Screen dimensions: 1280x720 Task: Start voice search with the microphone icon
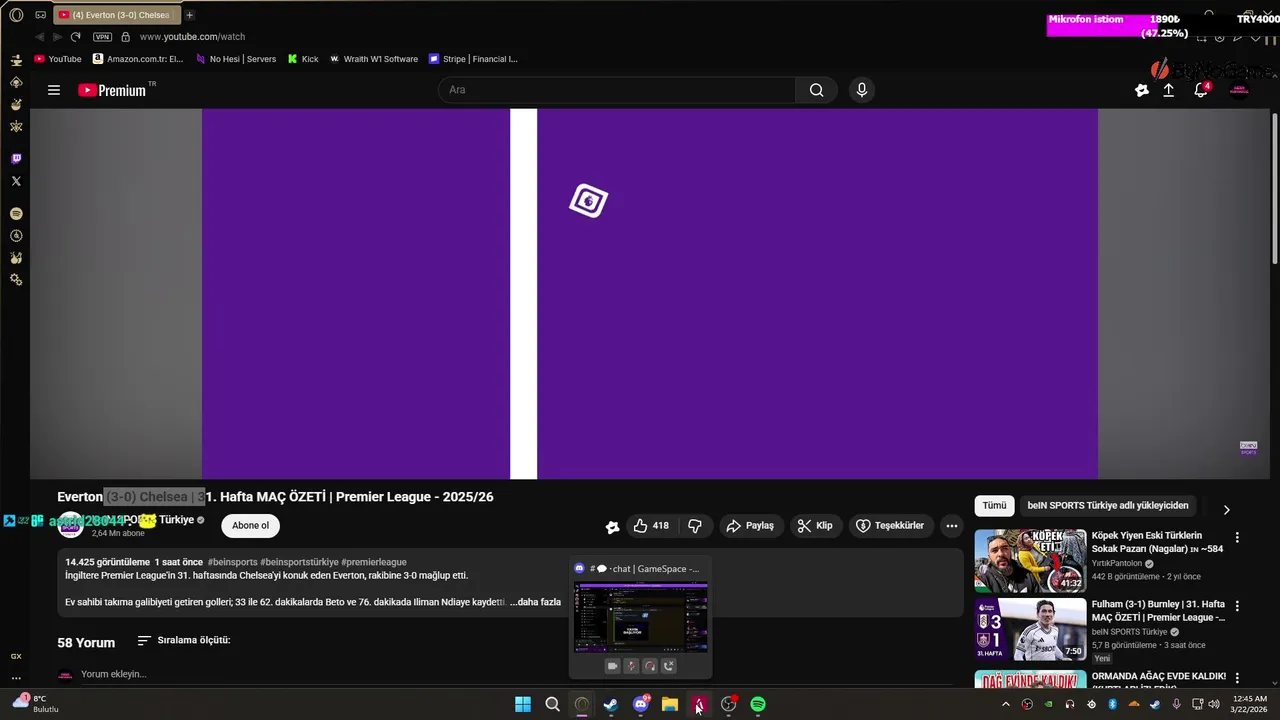pyautogui.click(x=862, y=90)
